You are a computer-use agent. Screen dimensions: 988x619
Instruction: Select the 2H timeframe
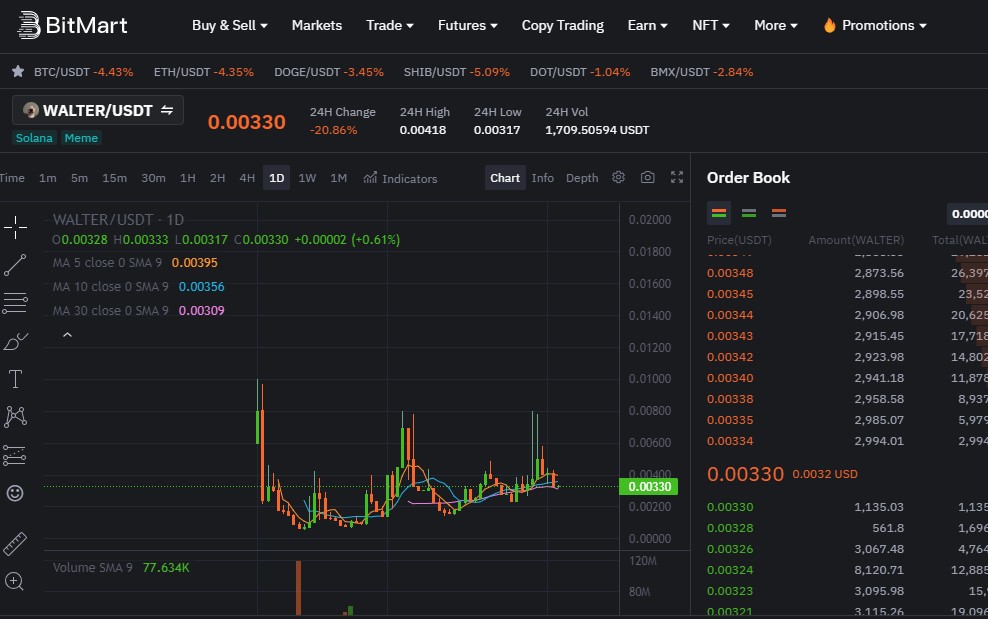217,178
